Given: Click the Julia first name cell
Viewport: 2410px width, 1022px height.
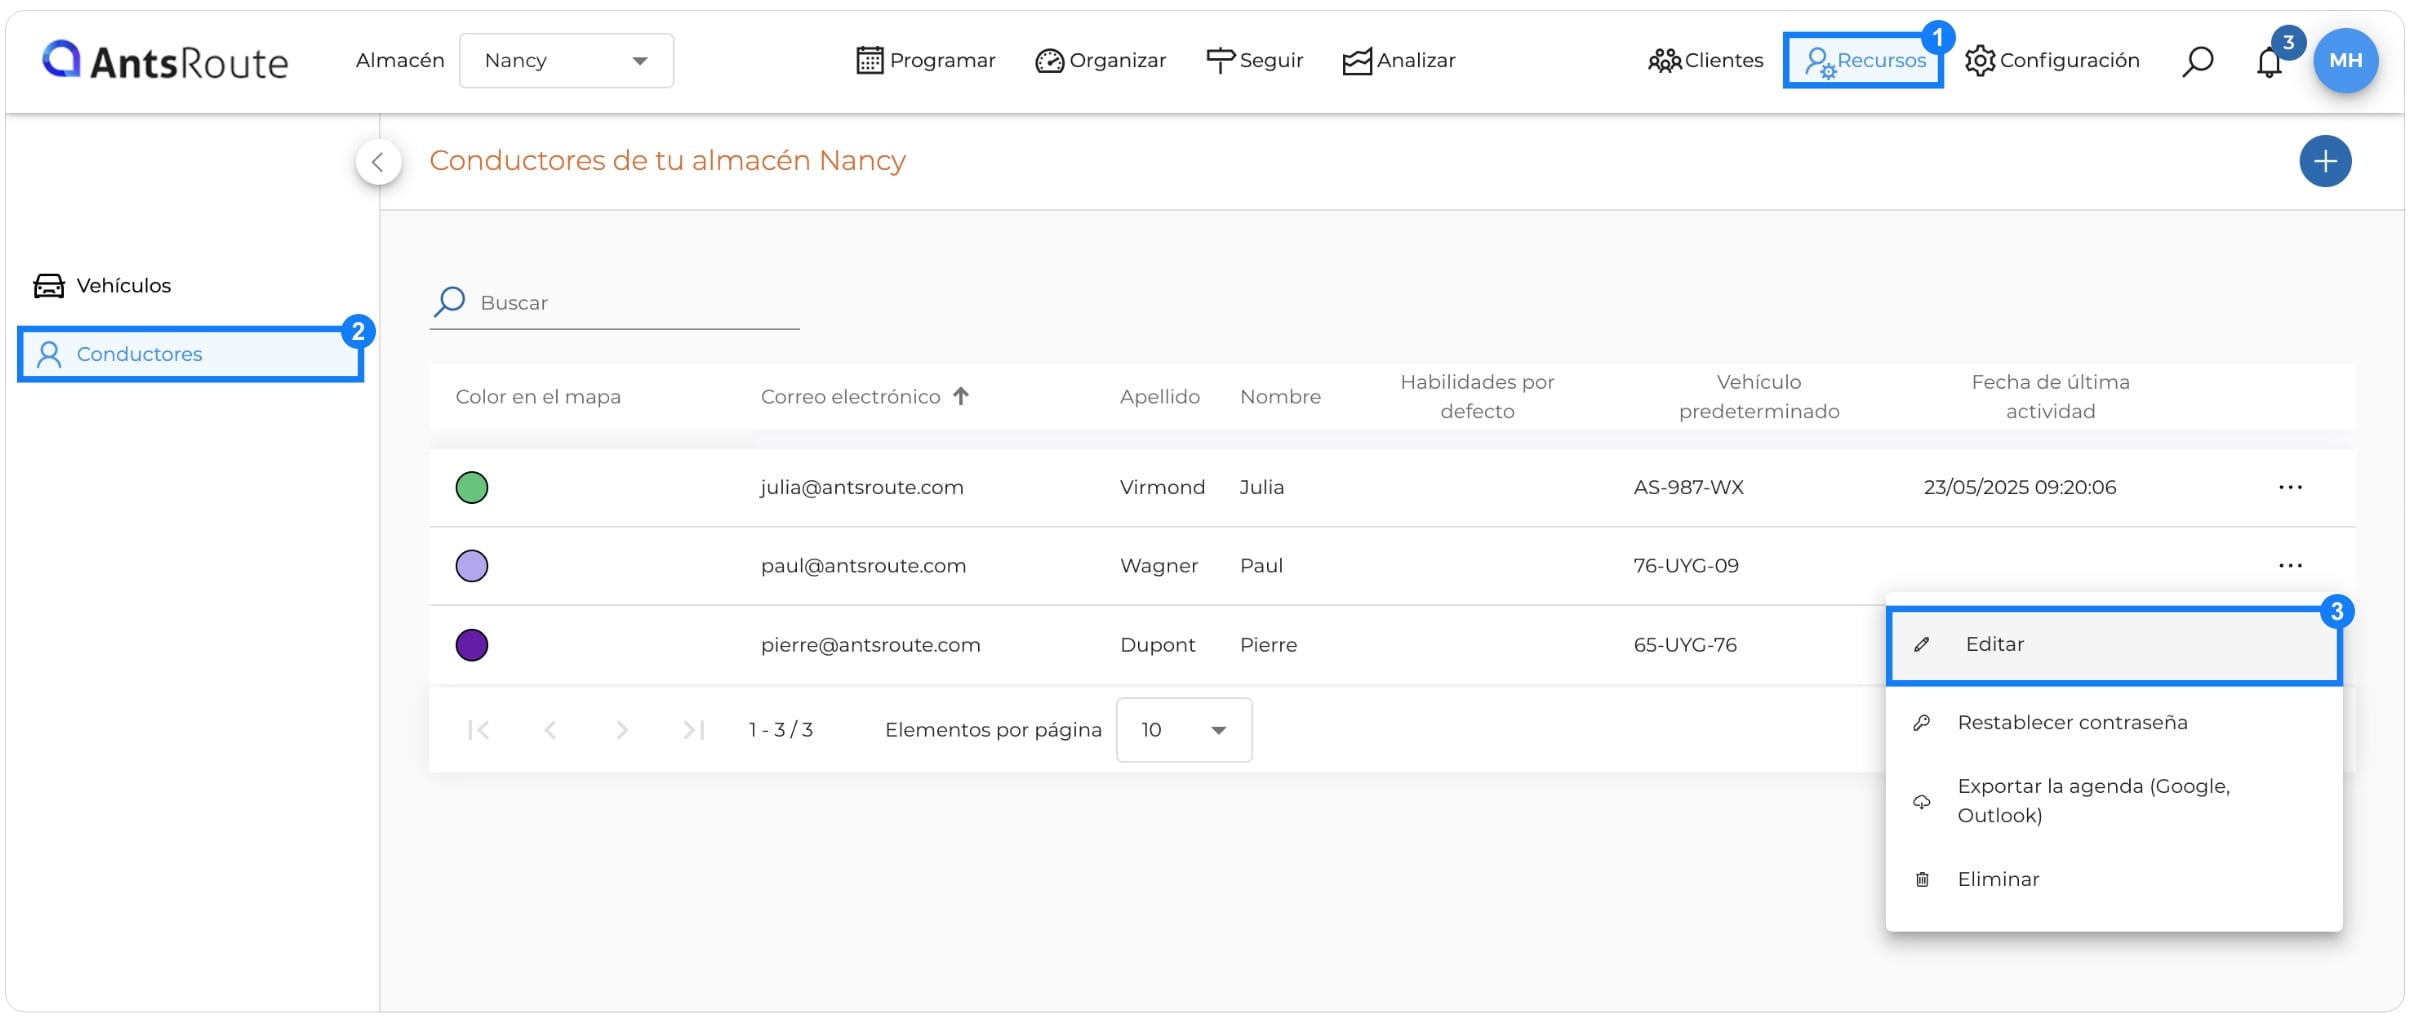Looking at the screenshot, I should coord(1261,488).
